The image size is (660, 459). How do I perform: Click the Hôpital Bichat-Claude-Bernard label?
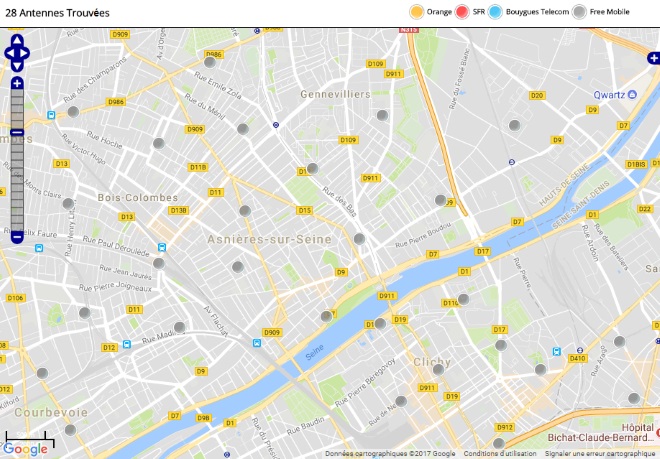(x=603, y=432)
